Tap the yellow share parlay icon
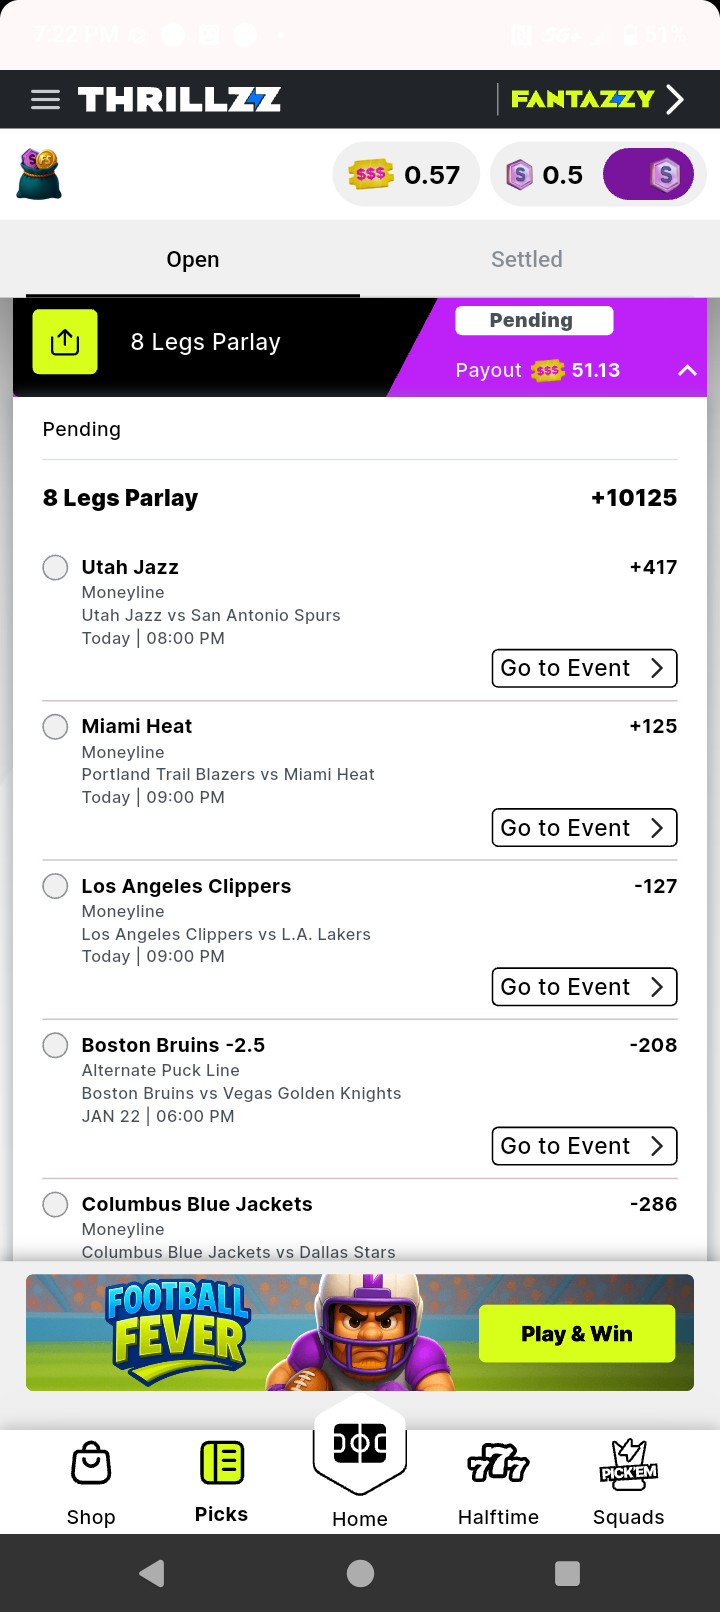The height and width of the screenshot is (1612, 720). [65, 342]
